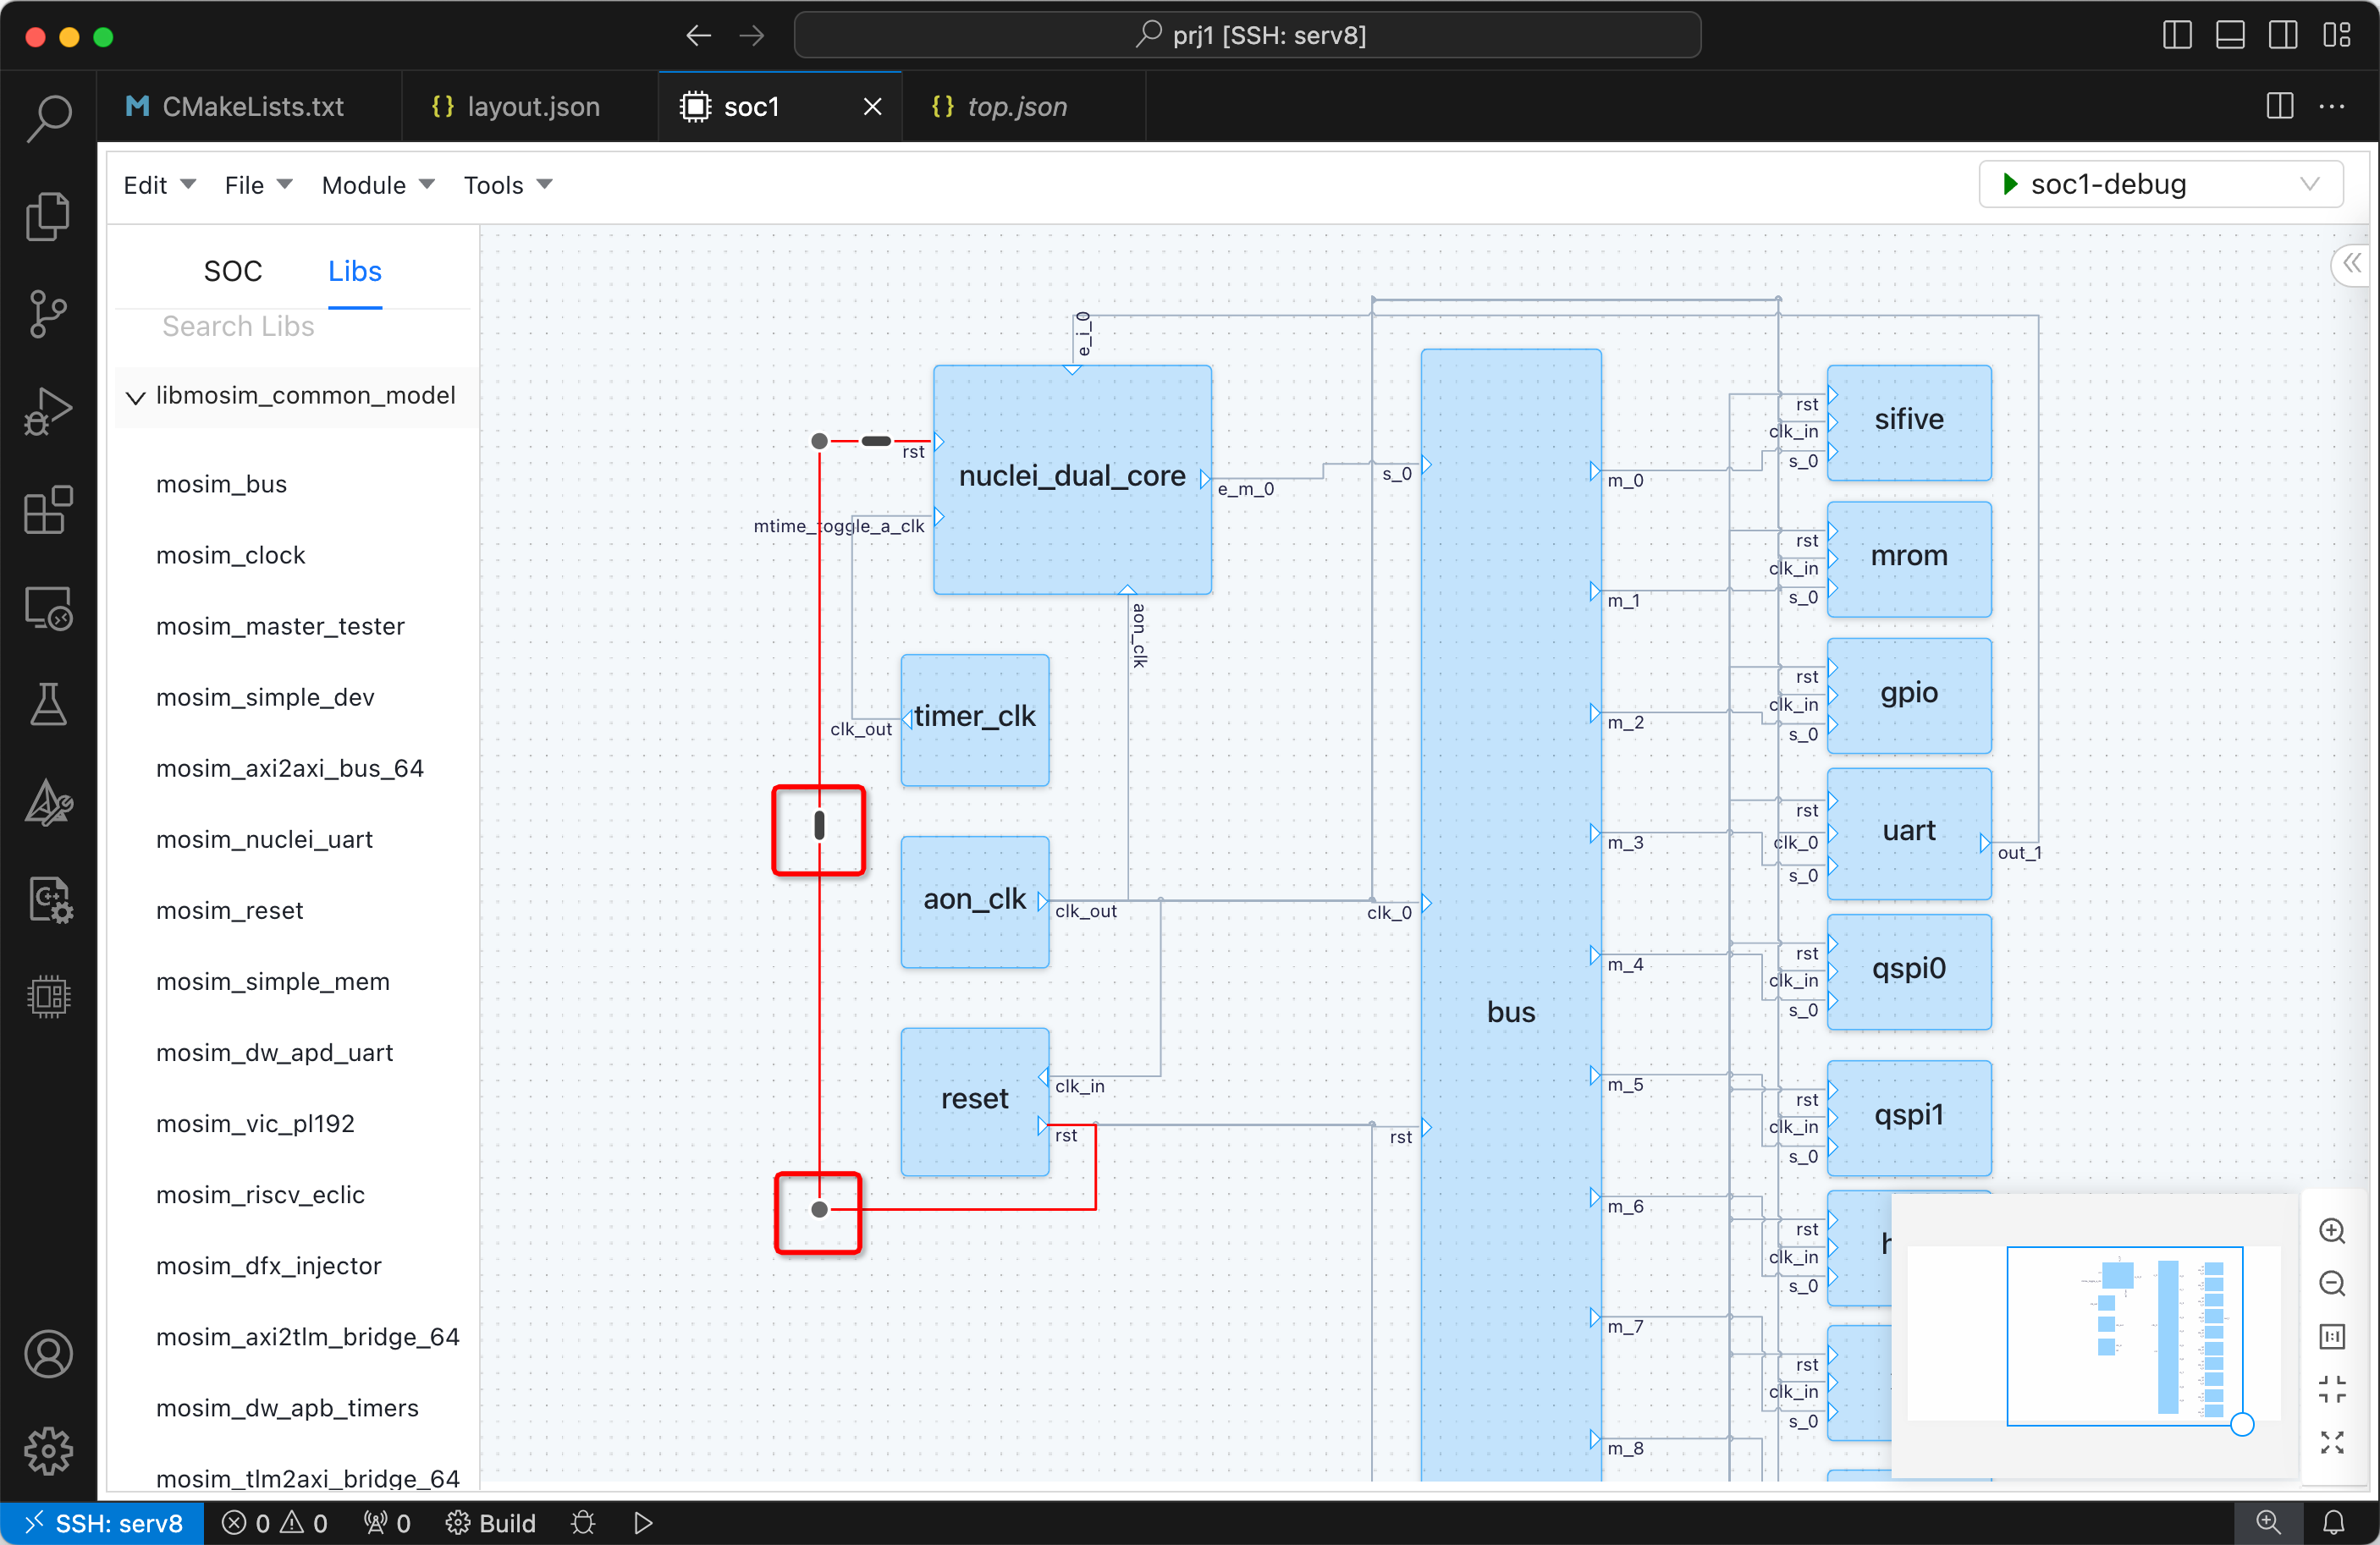2380x1545 pixels.
Task: Open the Testing flask view
Action: 48,705
